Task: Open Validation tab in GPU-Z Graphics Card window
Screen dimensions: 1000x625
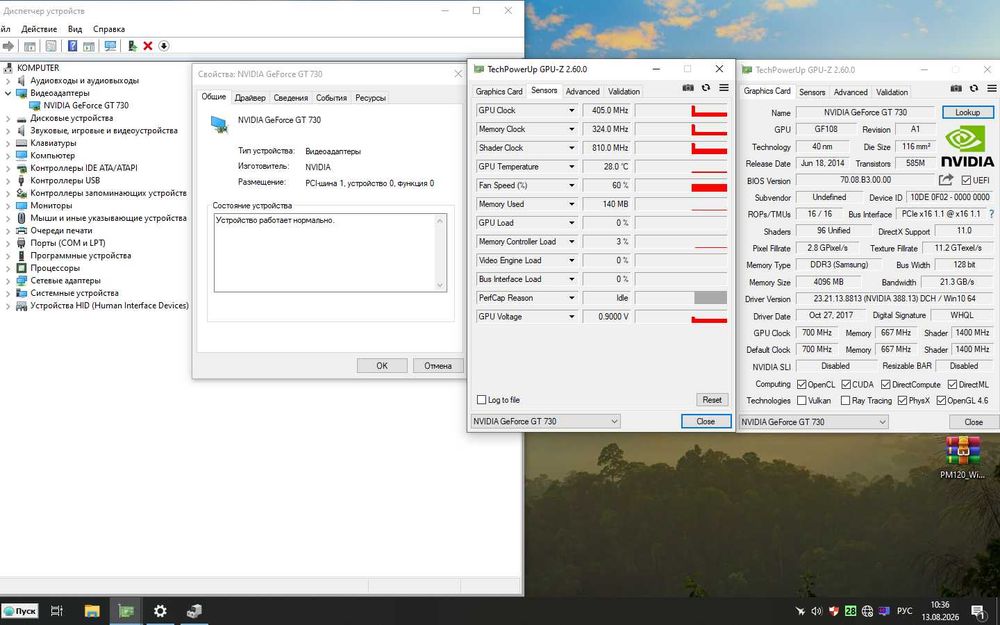Action: 892,92
